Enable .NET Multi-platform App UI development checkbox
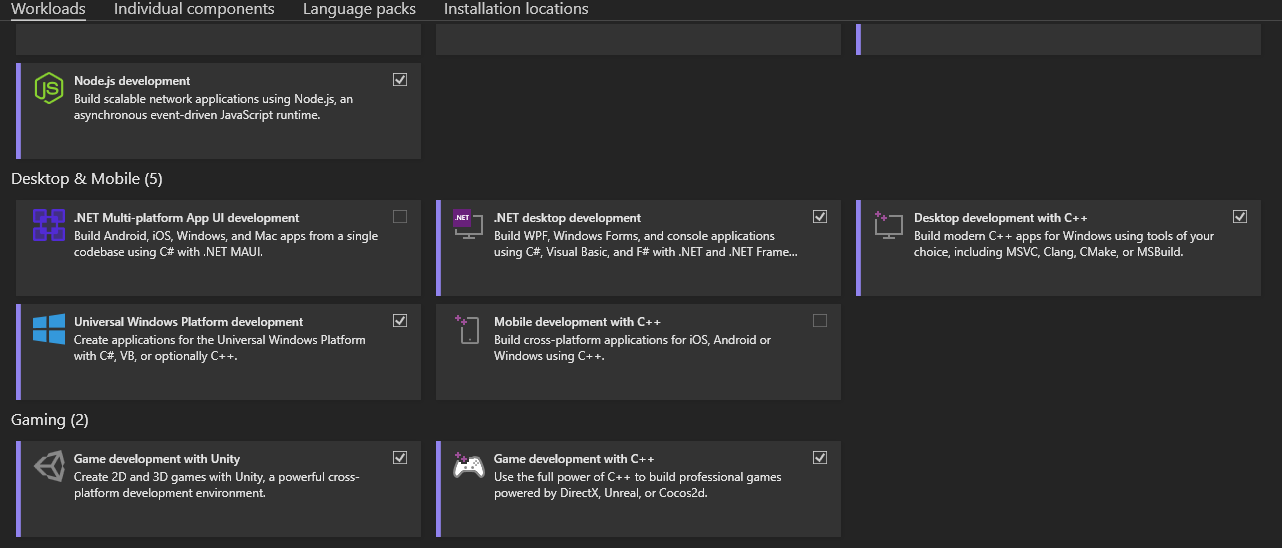The image size is (1282, 548). (x=400, y=217)
